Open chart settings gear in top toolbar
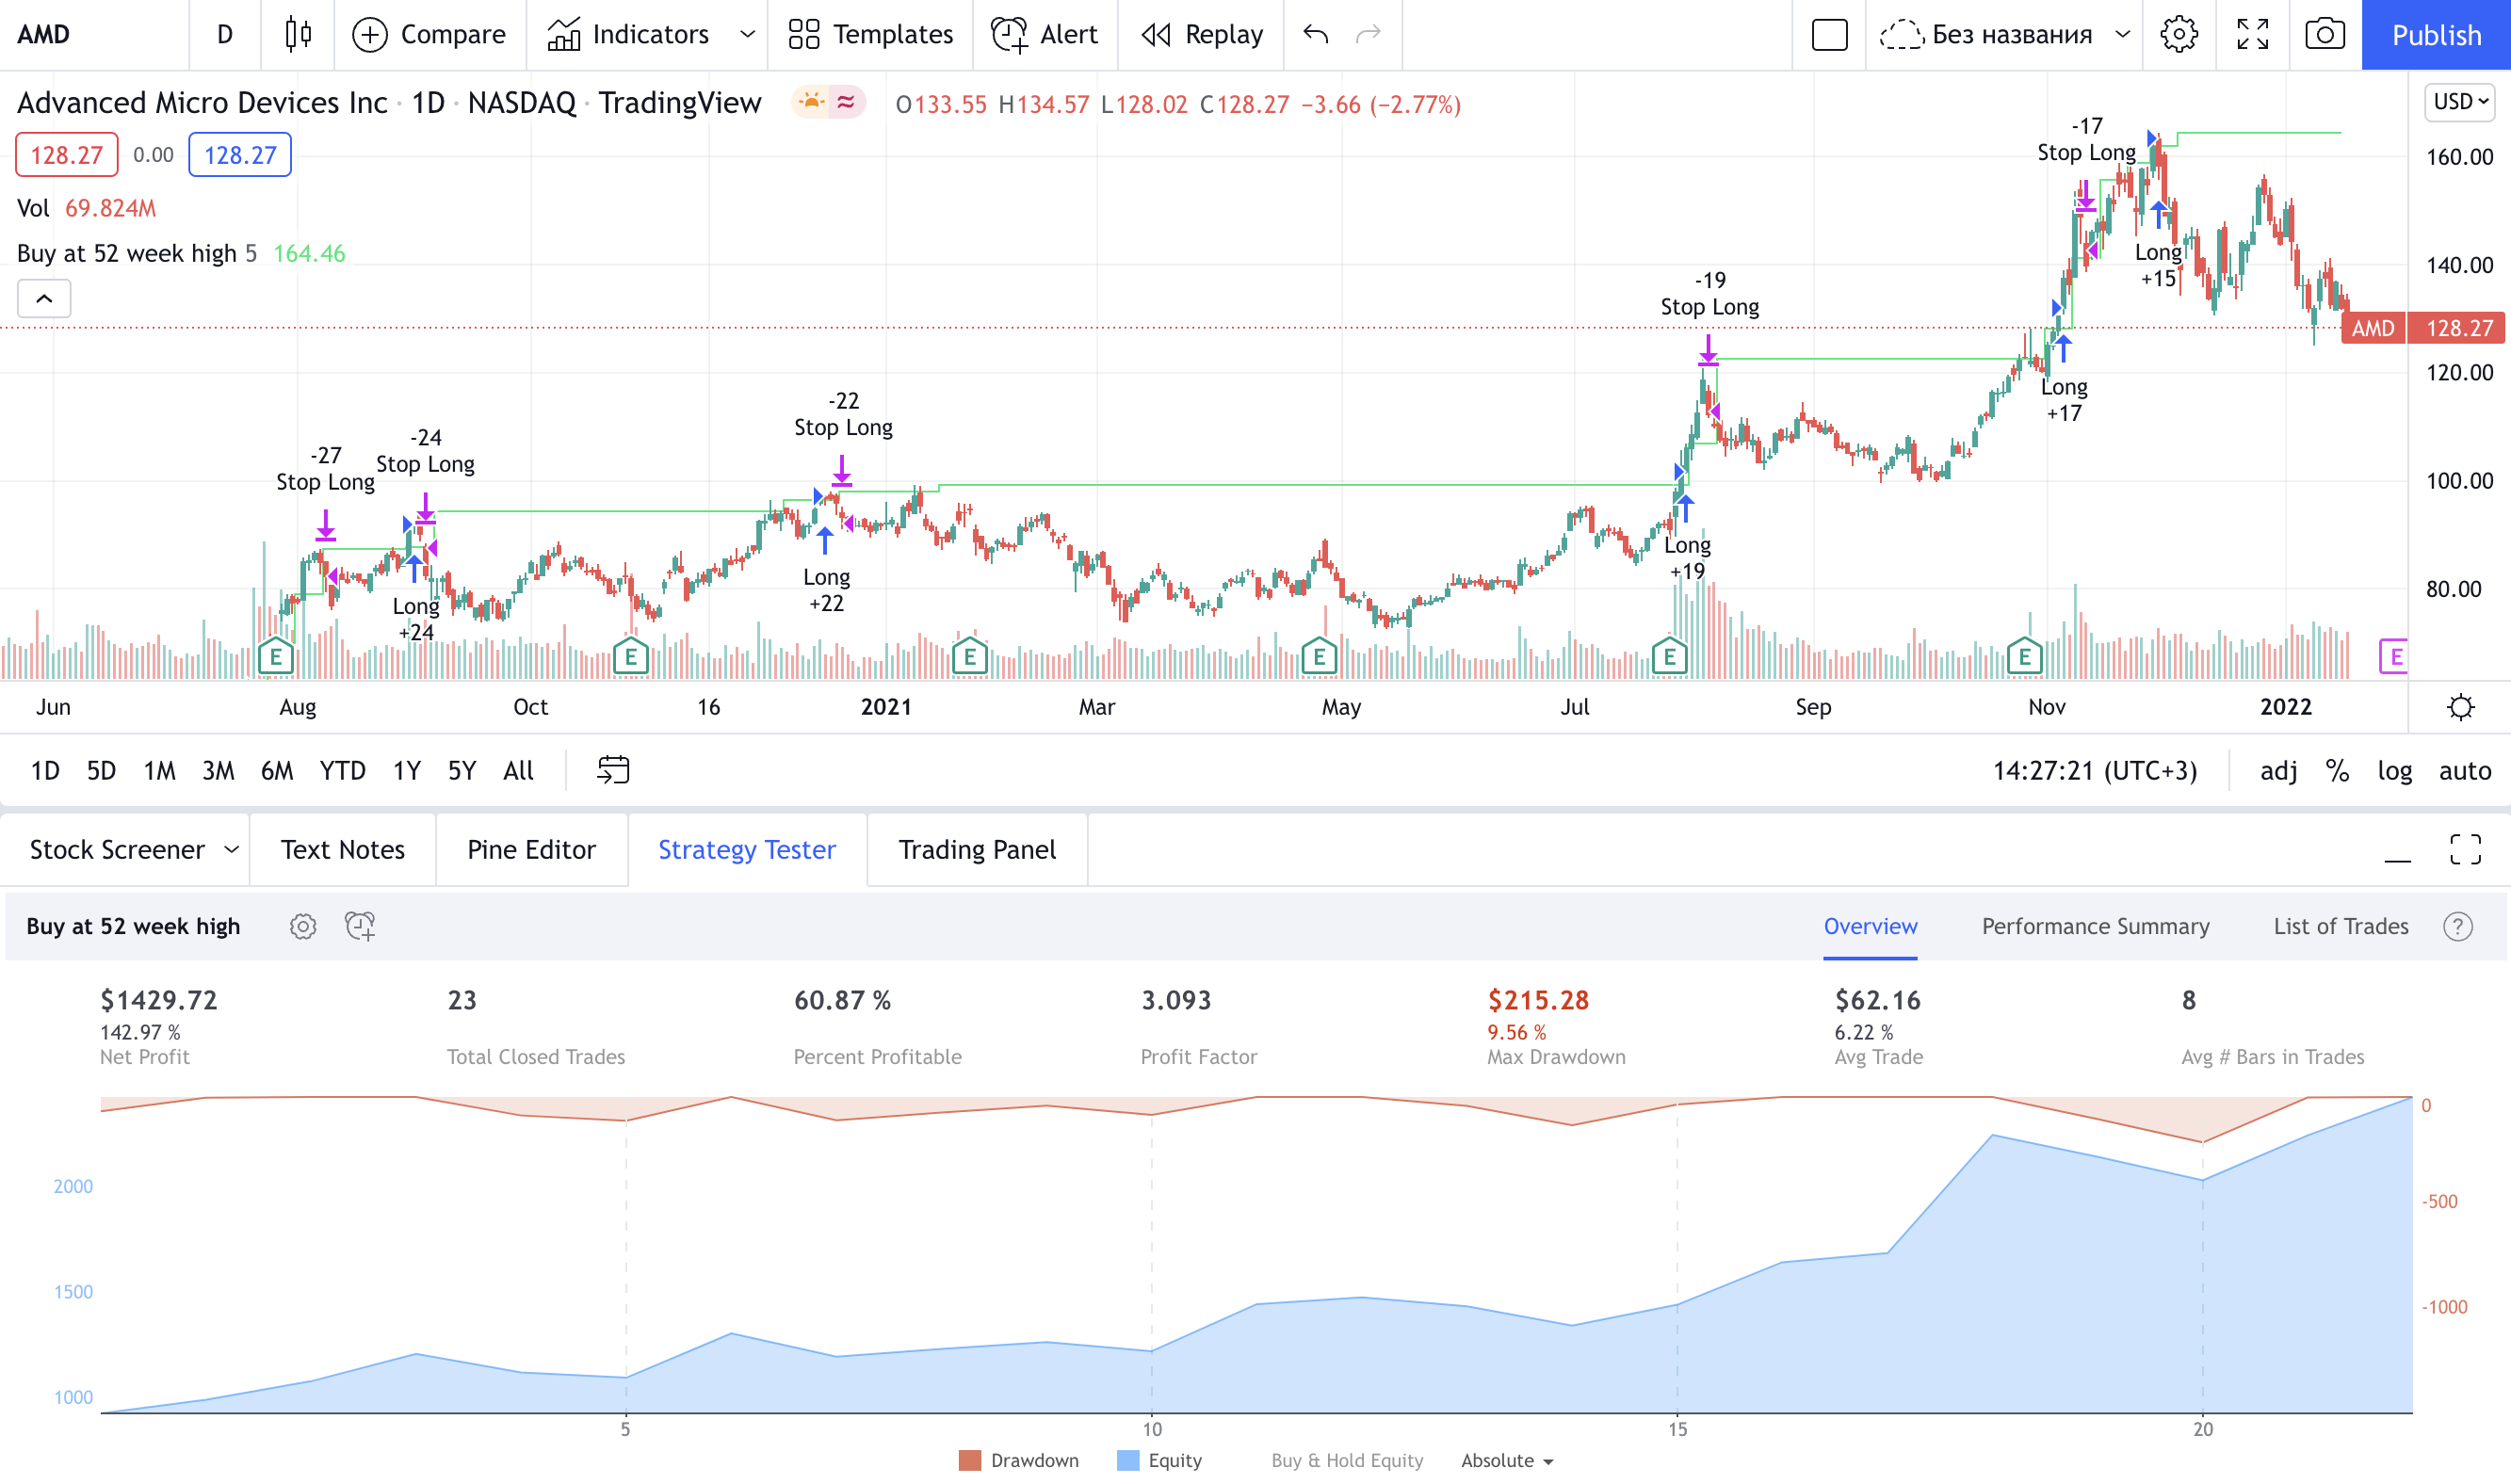Viewport: 2511px width, 1484px height. point(2179,35)
